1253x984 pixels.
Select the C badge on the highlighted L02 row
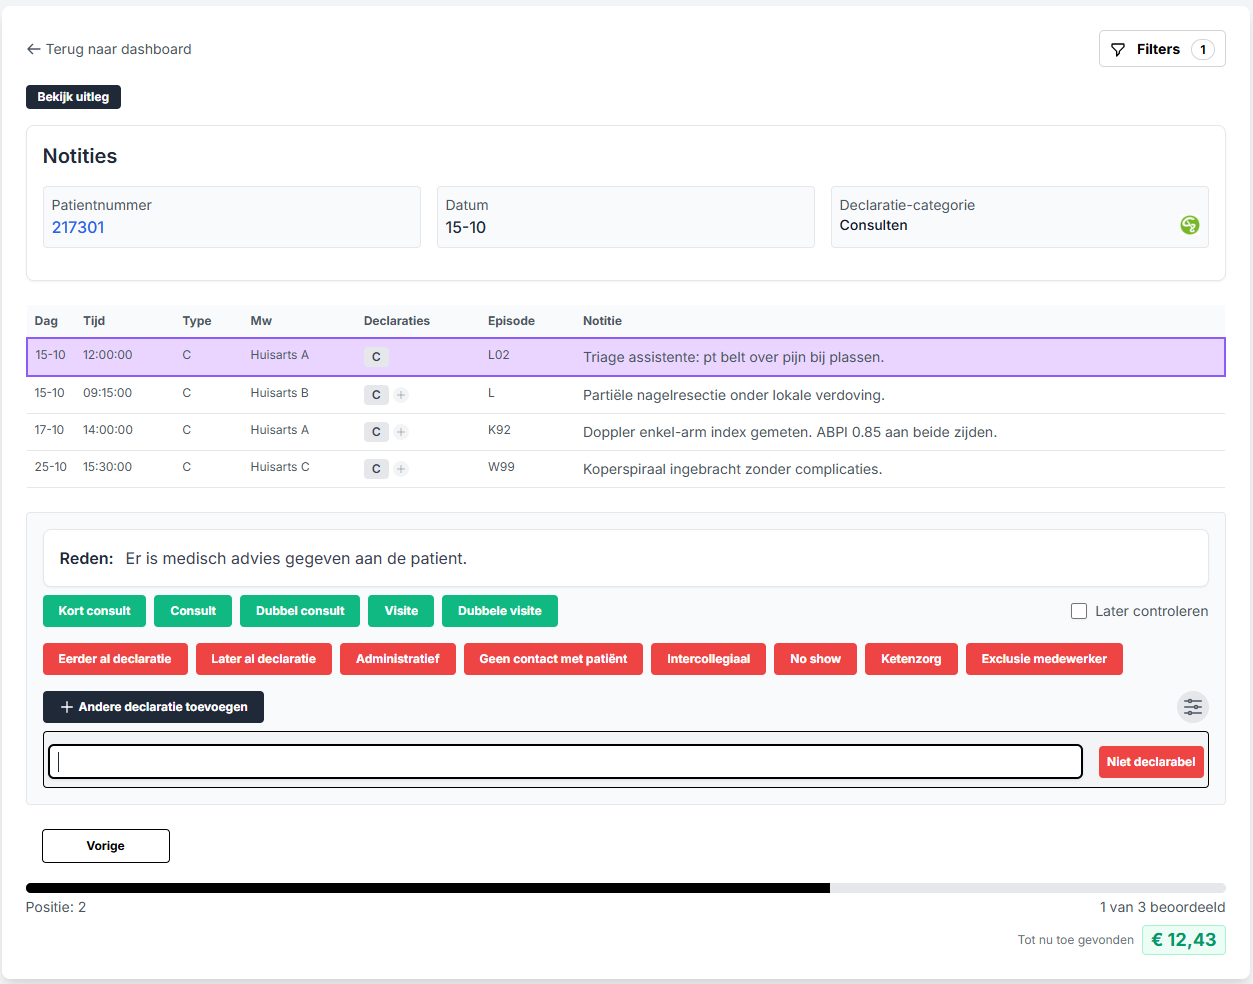click(x=376, y=356)
